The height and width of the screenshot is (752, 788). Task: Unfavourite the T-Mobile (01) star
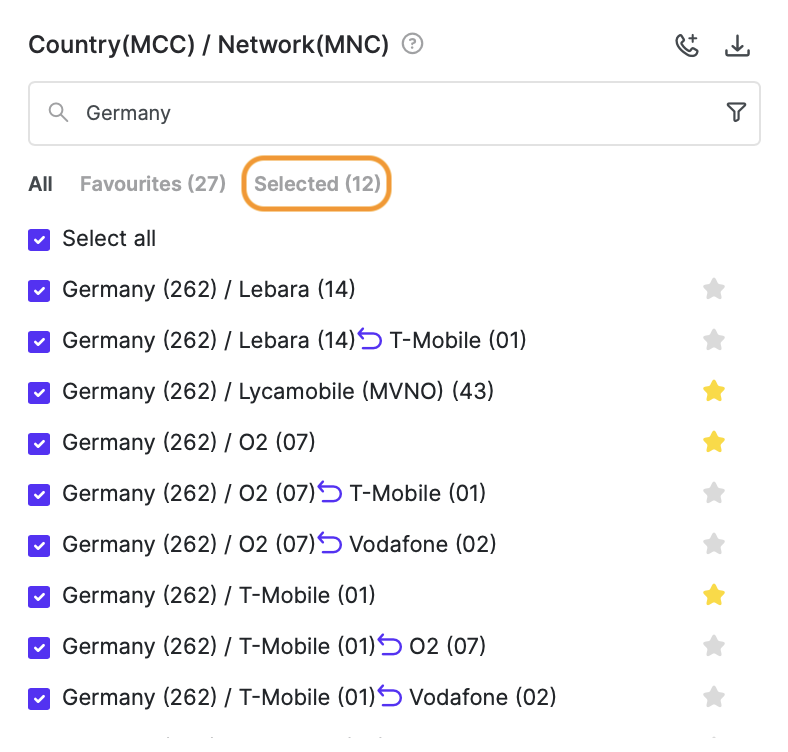(714, 595)
